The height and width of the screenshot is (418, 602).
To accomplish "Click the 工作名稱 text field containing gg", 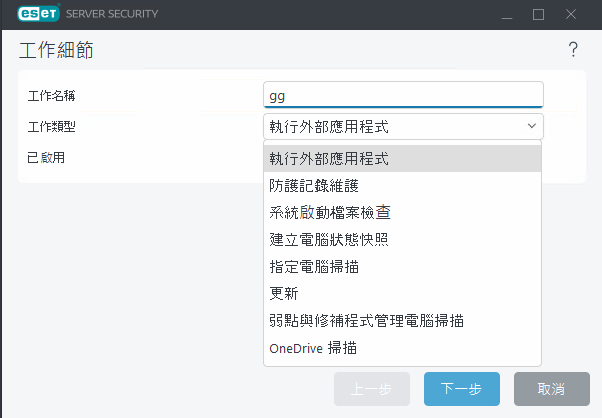I will pos(402,95).
